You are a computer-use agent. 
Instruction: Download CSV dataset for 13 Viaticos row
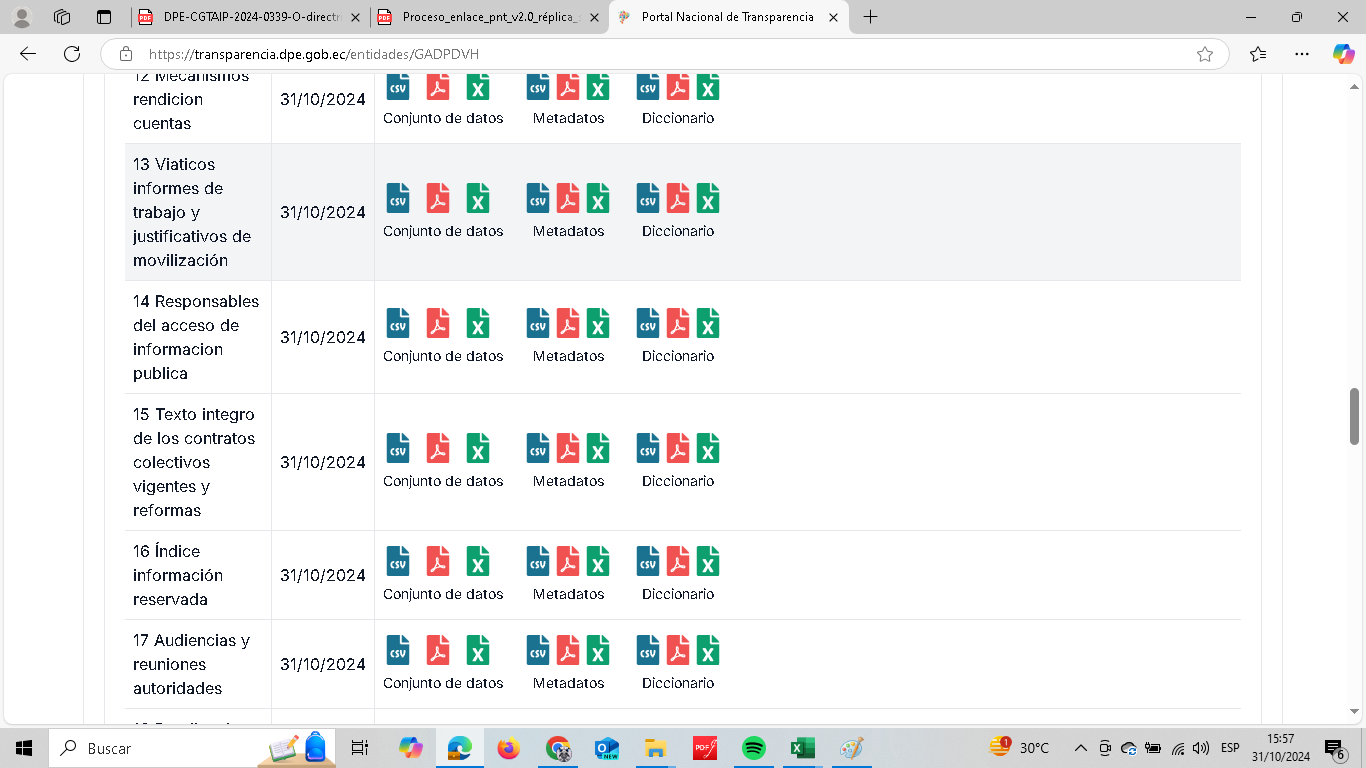coord(398,198)
